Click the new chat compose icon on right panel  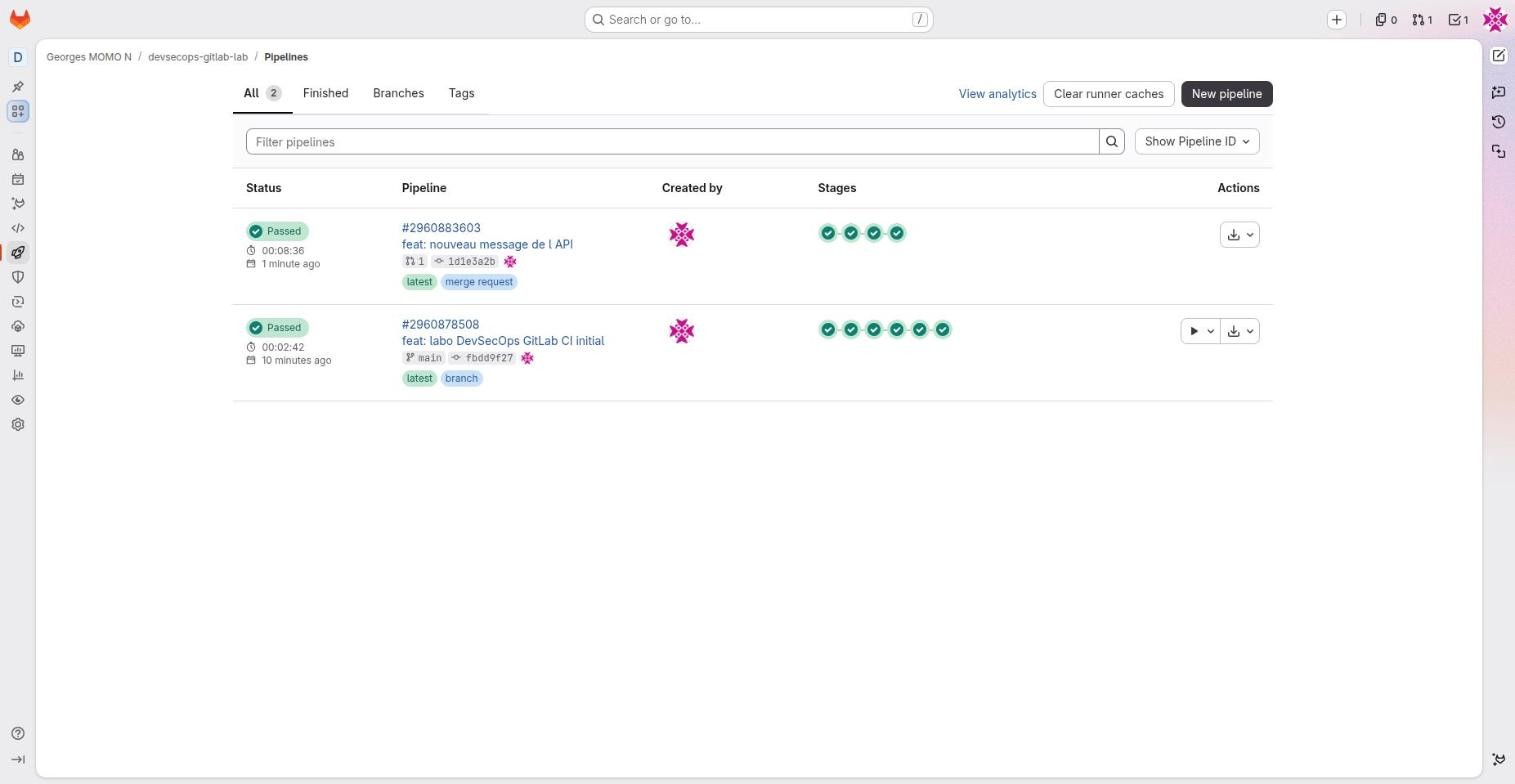[x=1498, y=56]
